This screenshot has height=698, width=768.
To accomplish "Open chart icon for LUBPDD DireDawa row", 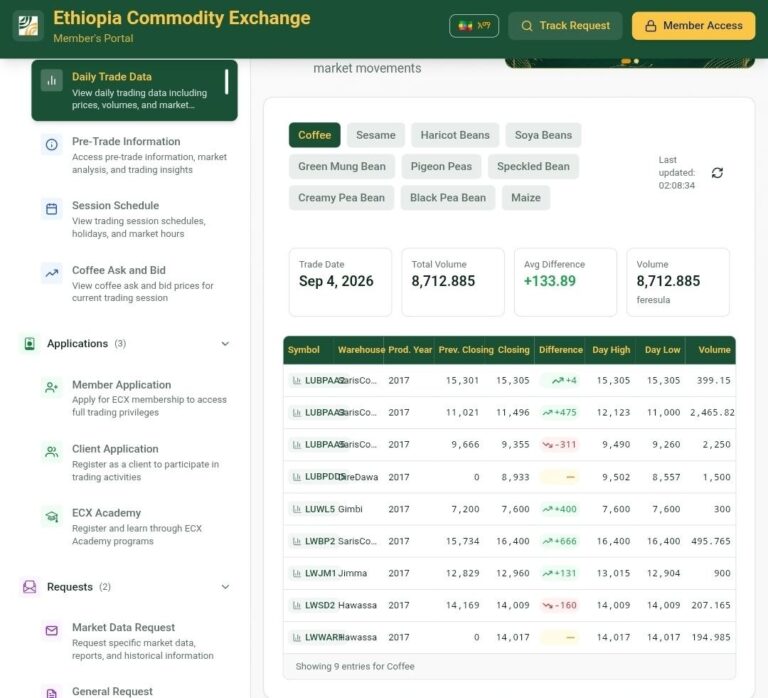I will pyautogui.click(x=297, y=477).
